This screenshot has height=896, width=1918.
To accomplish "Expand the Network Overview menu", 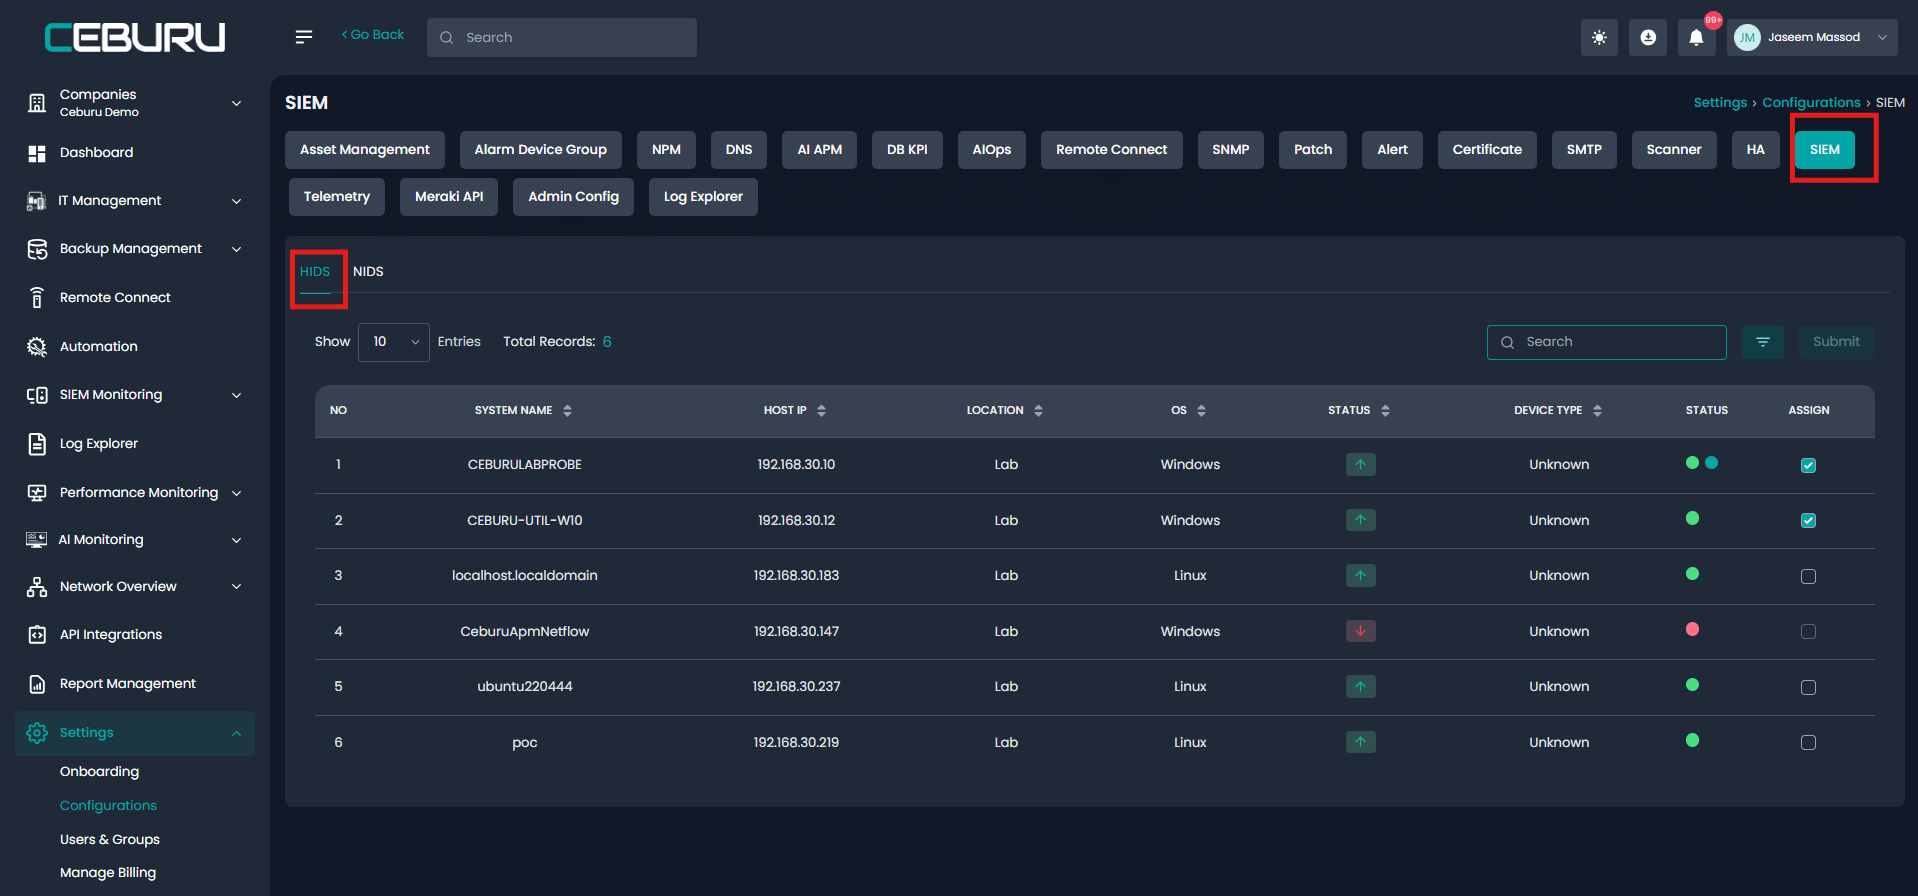I will pos(237,587).
